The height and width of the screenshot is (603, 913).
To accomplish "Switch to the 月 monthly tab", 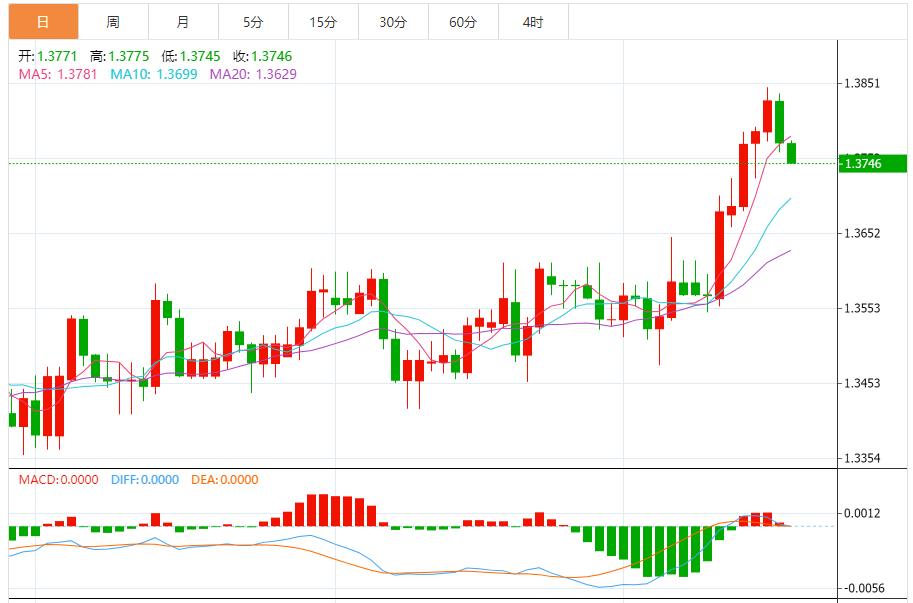I will point(183,22).
